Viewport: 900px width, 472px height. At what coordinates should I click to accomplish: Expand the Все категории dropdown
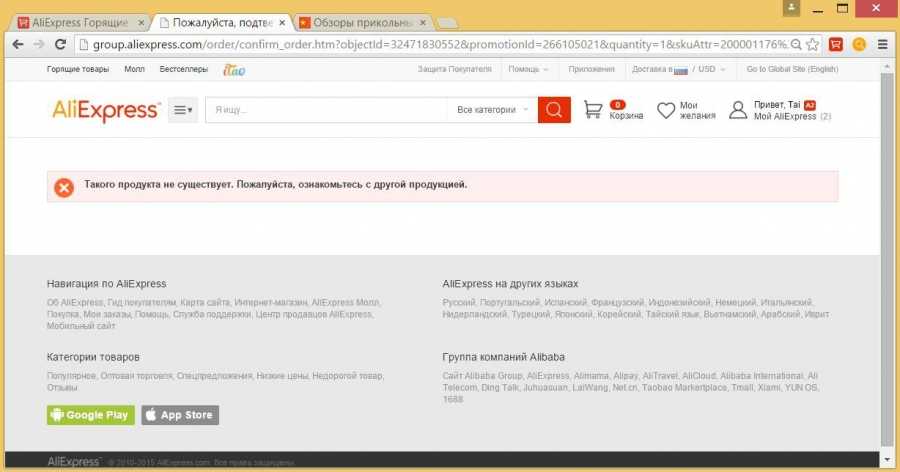click(493, 110)
